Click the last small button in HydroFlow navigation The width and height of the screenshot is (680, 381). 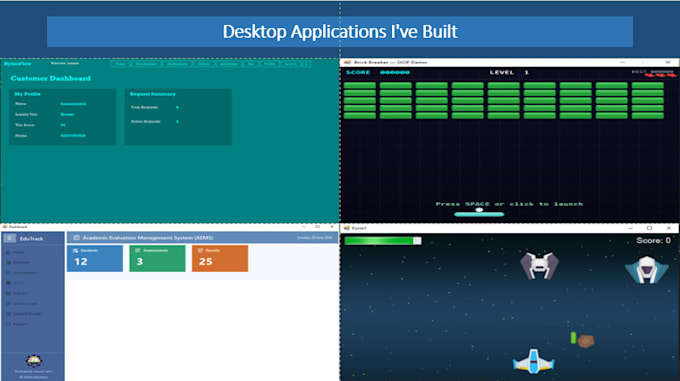click(306, 64)
